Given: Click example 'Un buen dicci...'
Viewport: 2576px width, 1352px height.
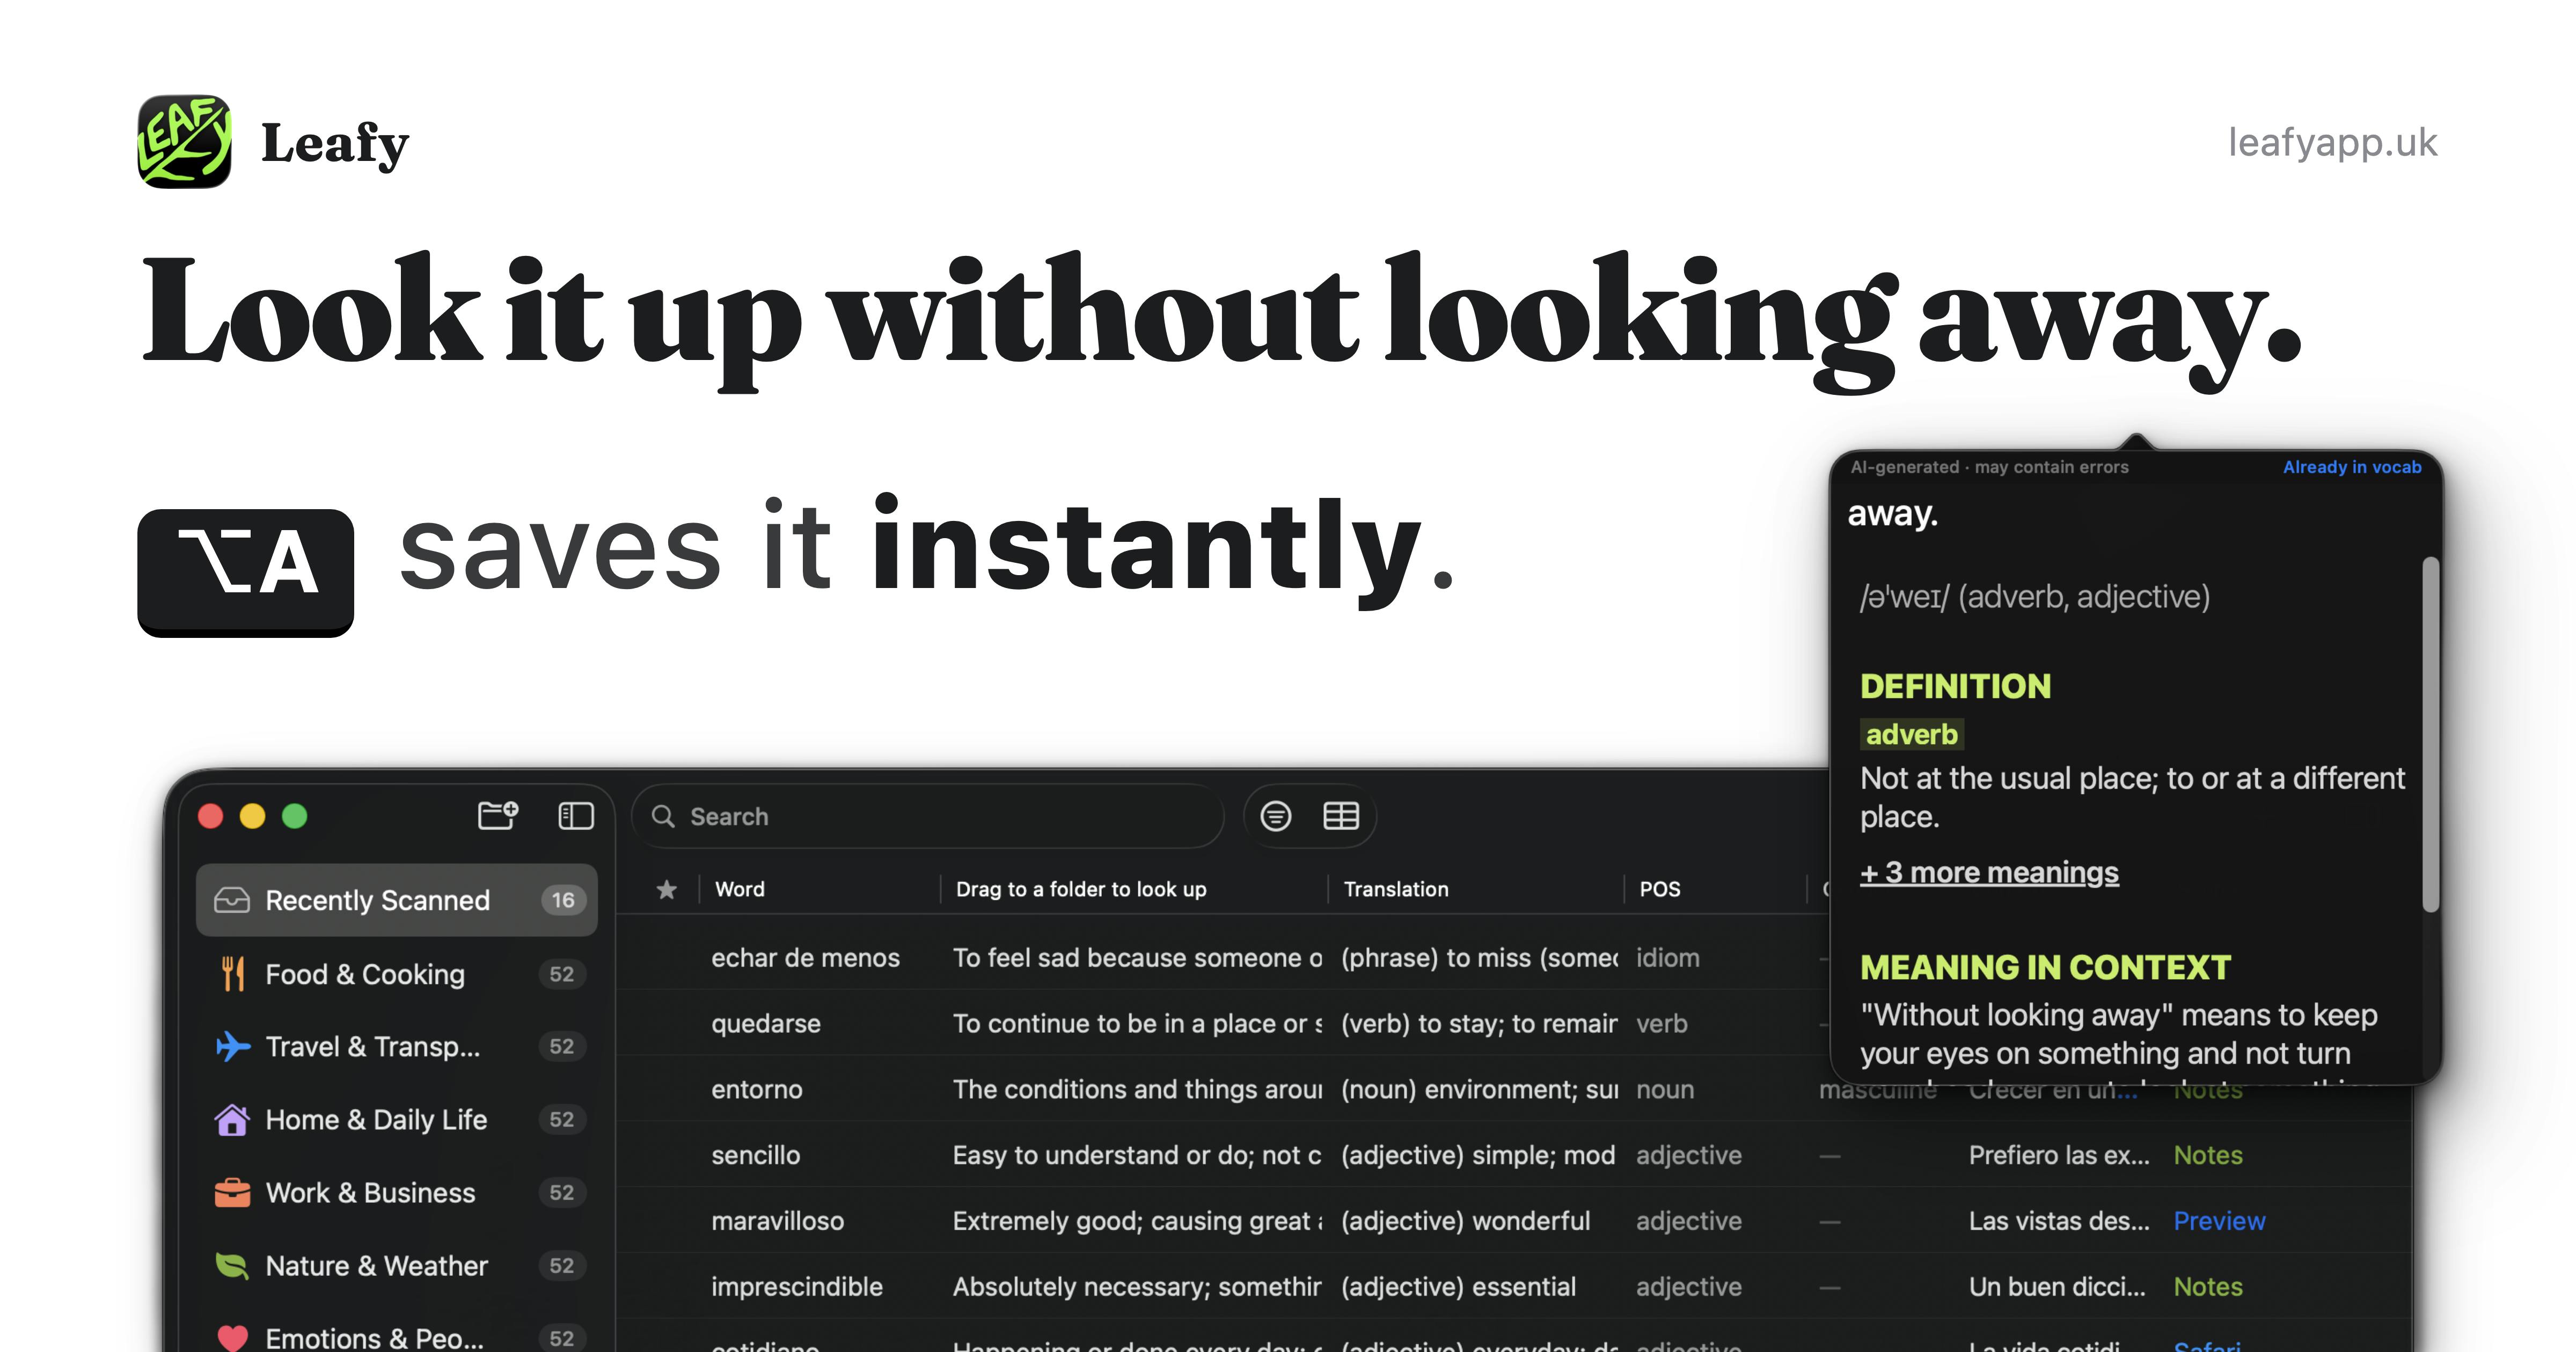Looking at the screenshot, I should pyautogui.click(x=2057, y=1286).
